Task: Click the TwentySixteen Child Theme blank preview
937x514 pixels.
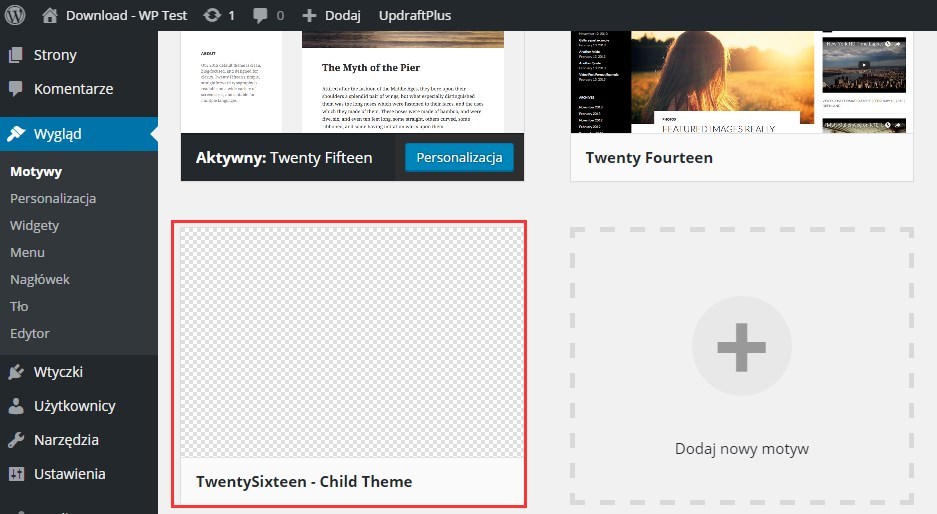Action: (352, 342)
